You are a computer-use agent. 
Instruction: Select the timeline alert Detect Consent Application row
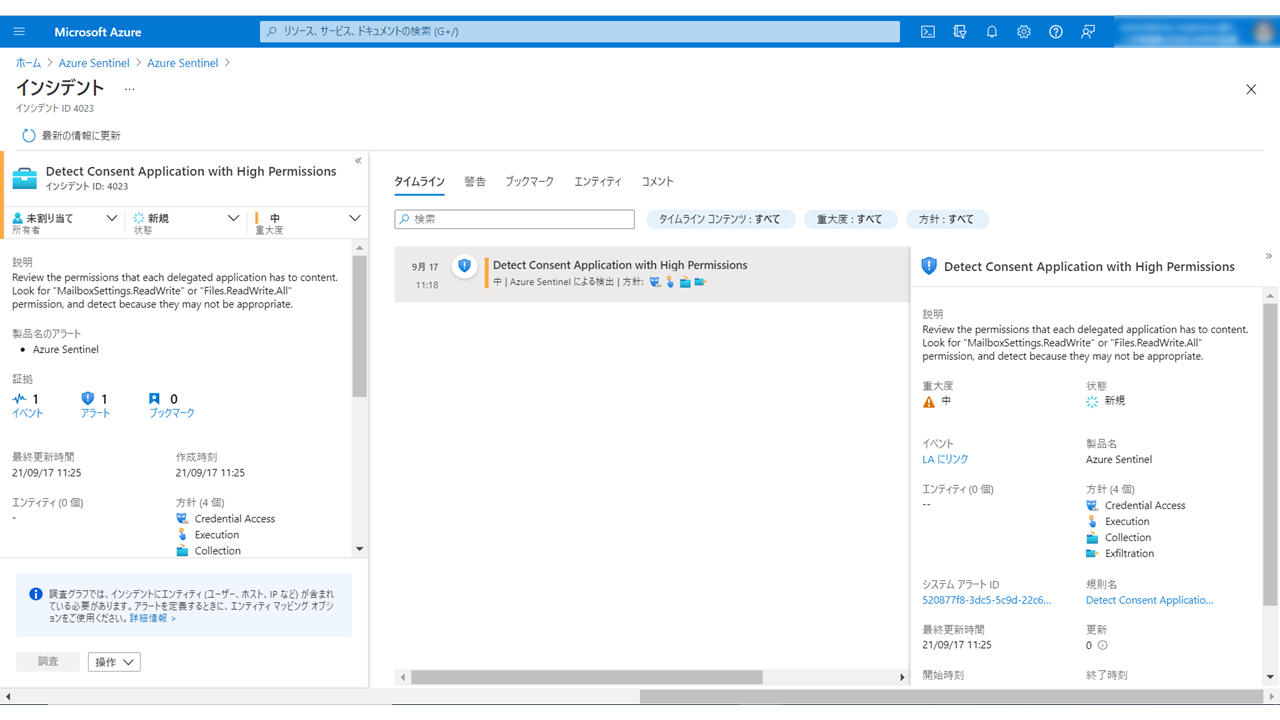652,274
